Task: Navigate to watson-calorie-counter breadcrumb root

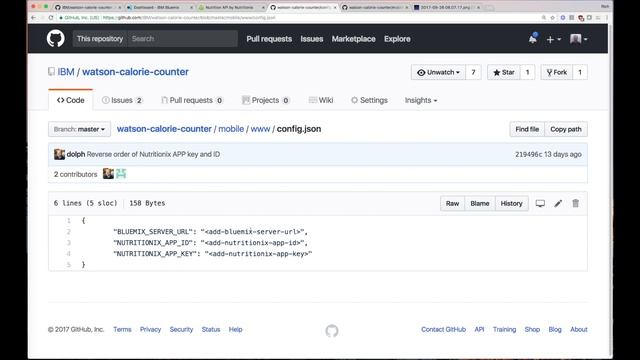Action: point(164,129)
